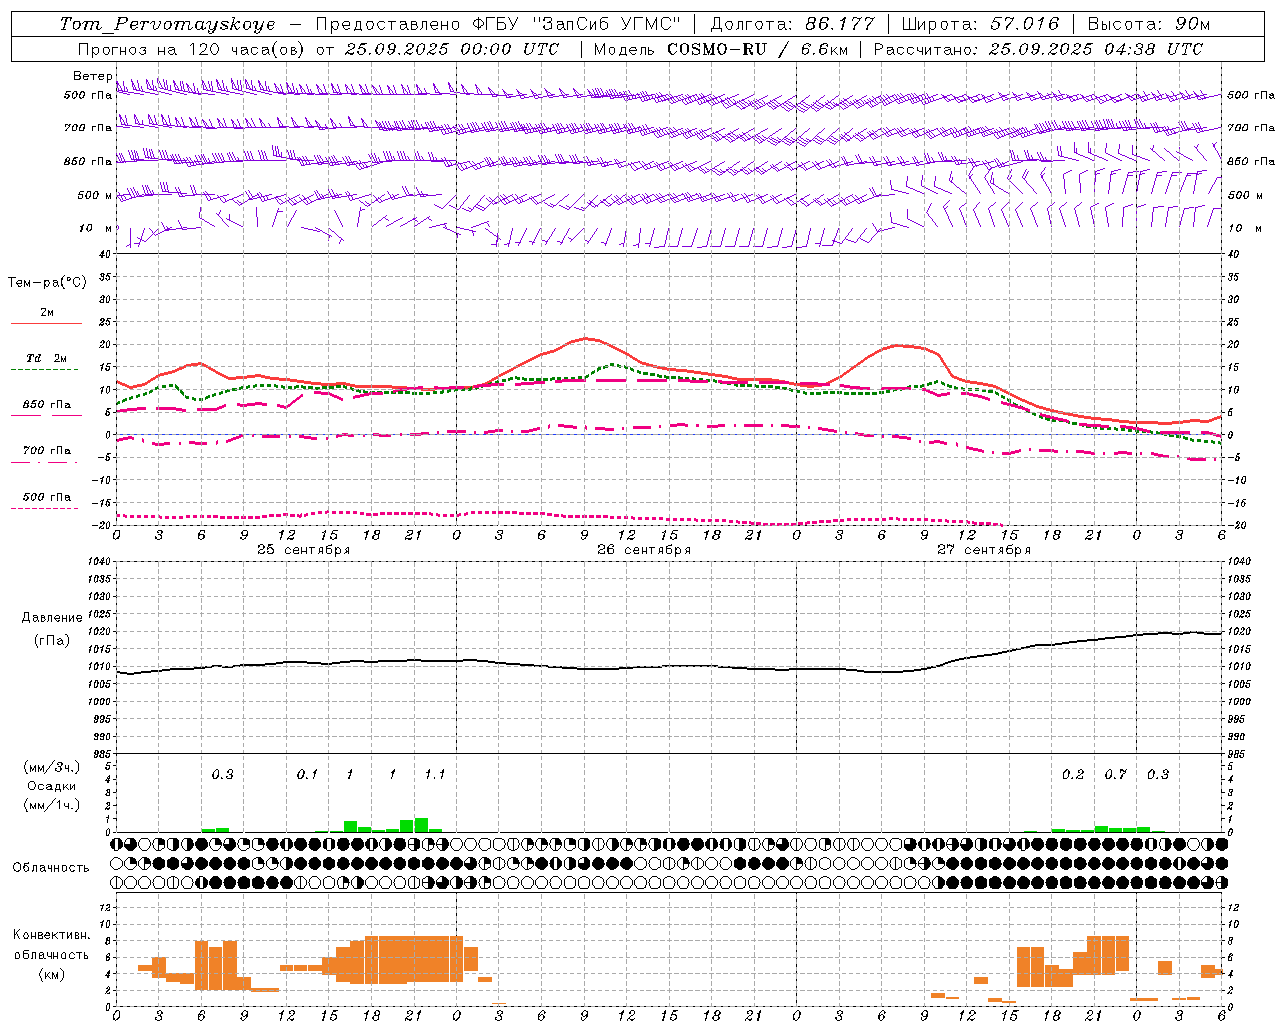Click the provider text ЗапСиб УГМС
The height and width of the screenshot is (1024, 1280).
pyautogui.click(x=606, y=24)
